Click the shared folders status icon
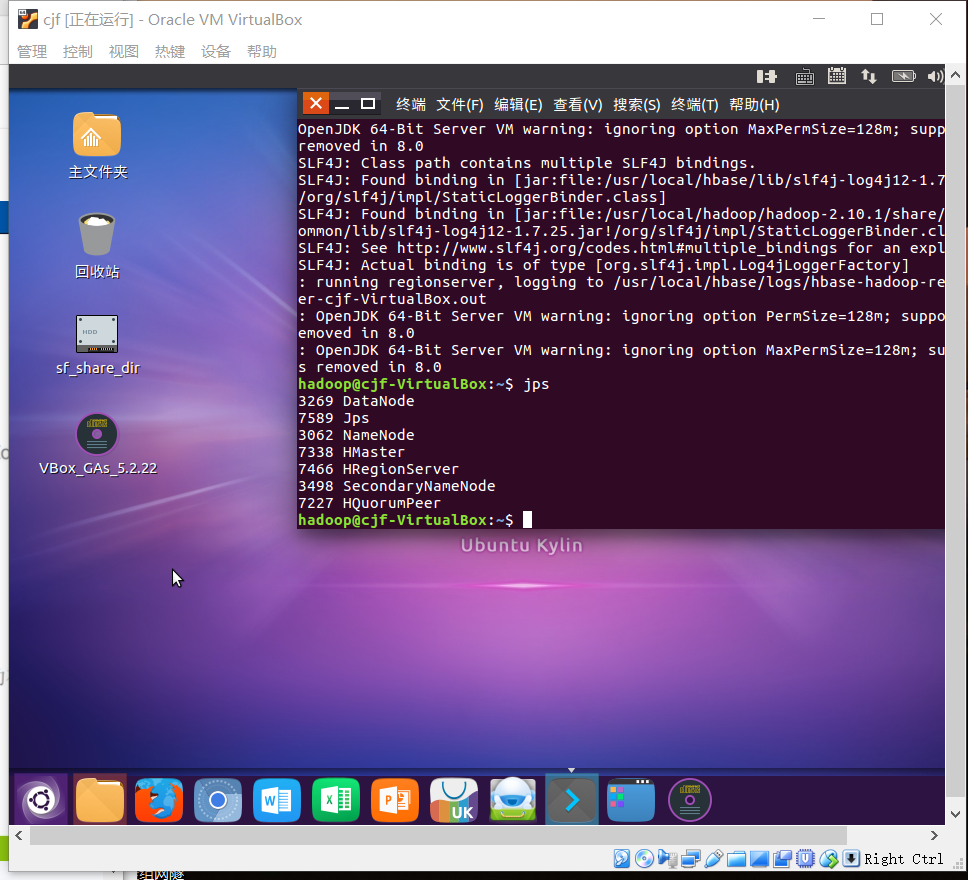This screenshot has height=880, width=968. click(x=736, y=859)
